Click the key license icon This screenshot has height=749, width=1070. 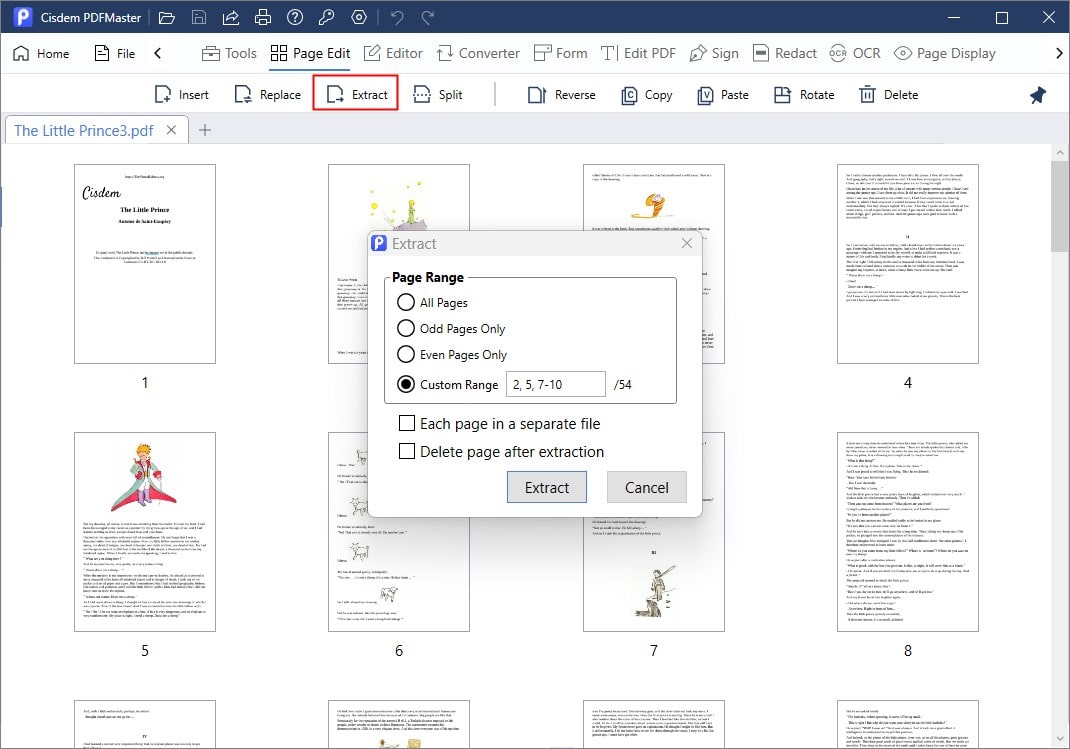[x=326, y=18]
